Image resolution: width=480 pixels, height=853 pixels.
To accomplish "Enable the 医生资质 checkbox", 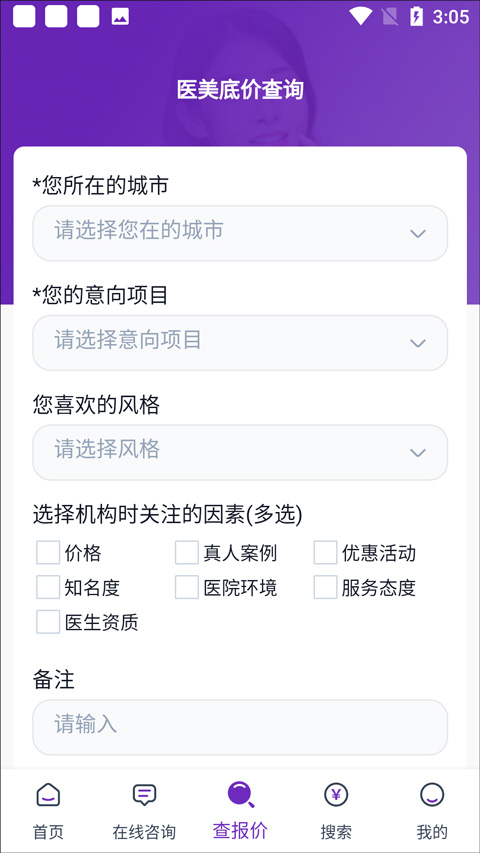I will [48, 622].
